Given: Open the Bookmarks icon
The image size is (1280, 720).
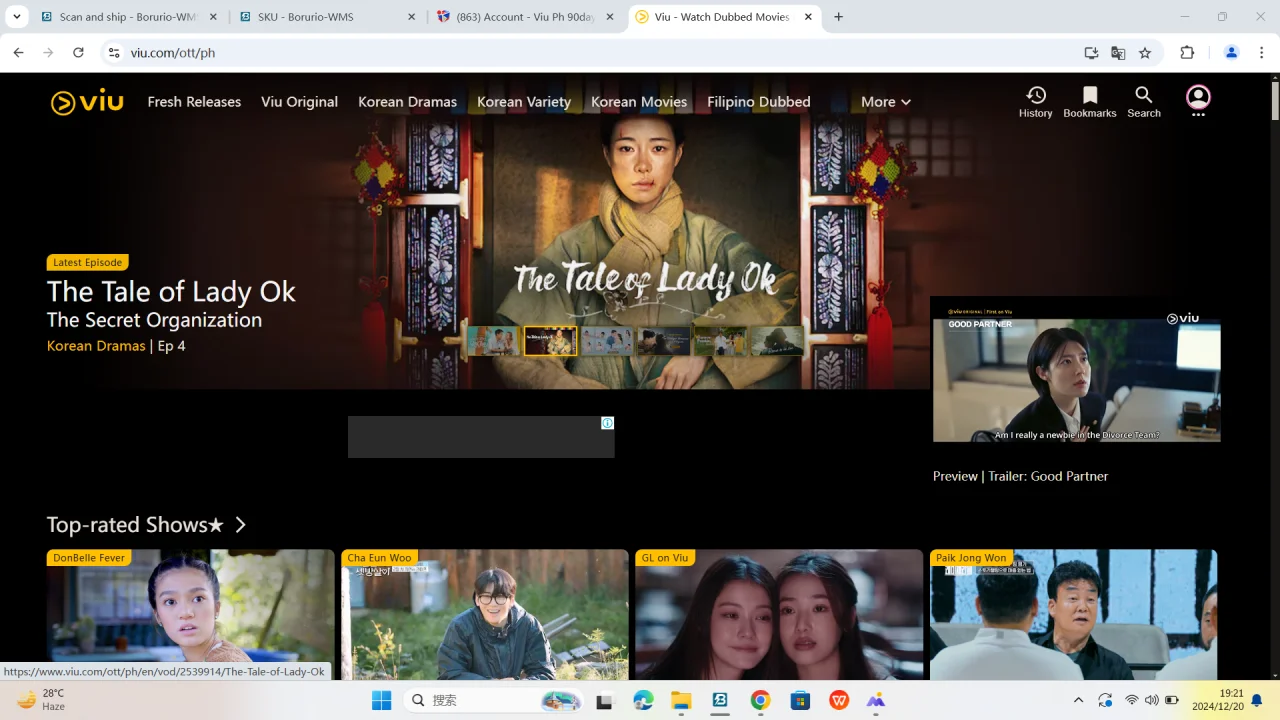Looking at the screenshot, I should click(1090, 101).
